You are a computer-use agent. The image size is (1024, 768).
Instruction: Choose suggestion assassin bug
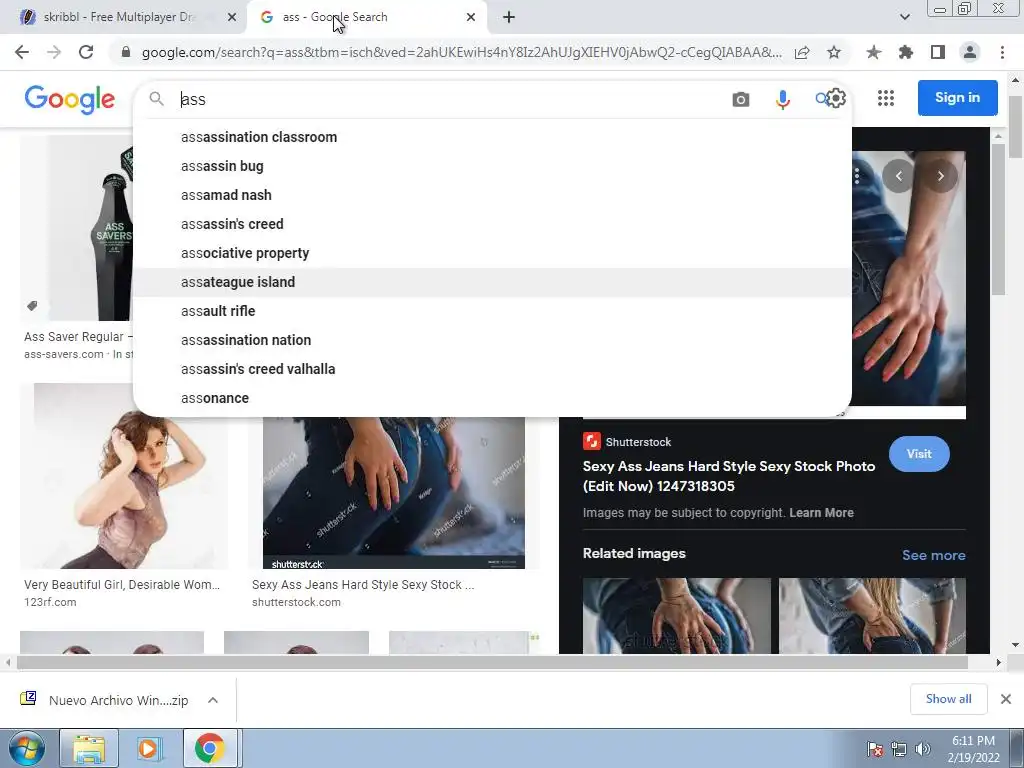[x=492, y=166]
